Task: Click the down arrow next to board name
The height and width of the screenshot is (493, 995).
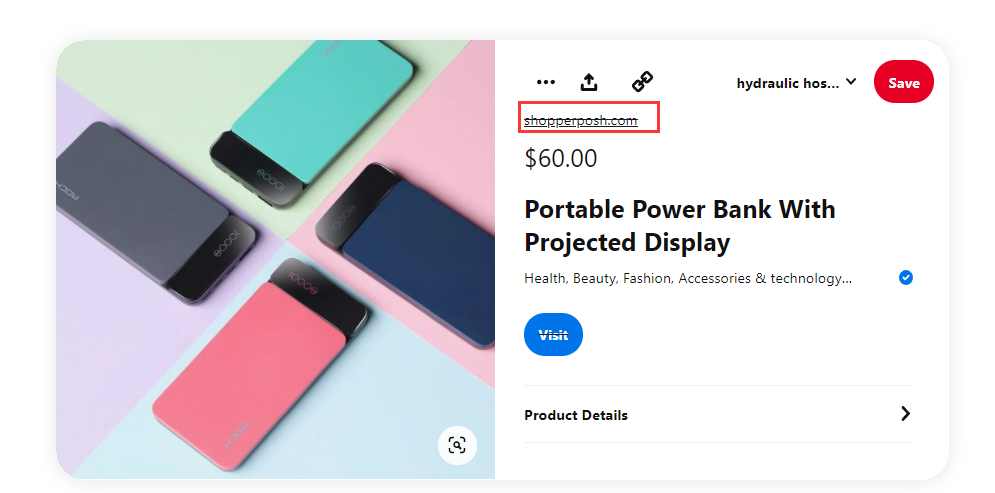Action: click(x=851, y=82)
